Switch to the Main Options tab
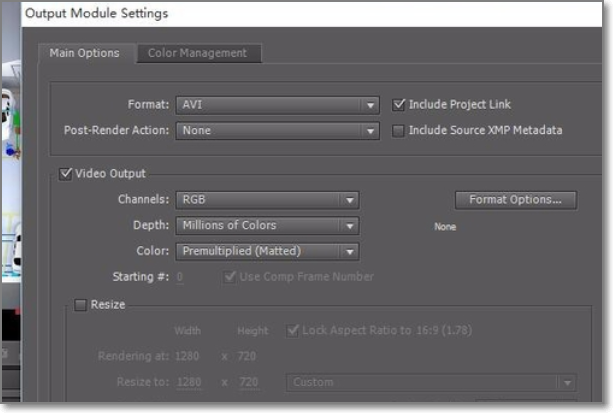613x413 pixels. coord(84,53)
